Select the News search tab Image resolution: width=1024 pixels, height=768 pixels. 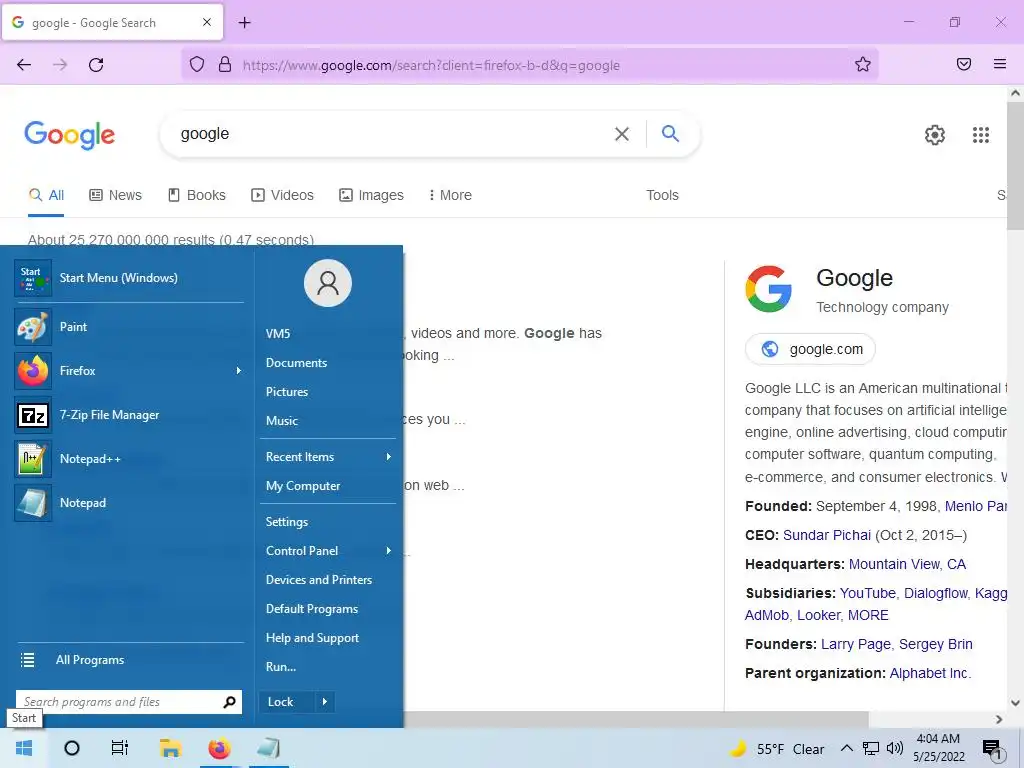(x=116, y=195)
